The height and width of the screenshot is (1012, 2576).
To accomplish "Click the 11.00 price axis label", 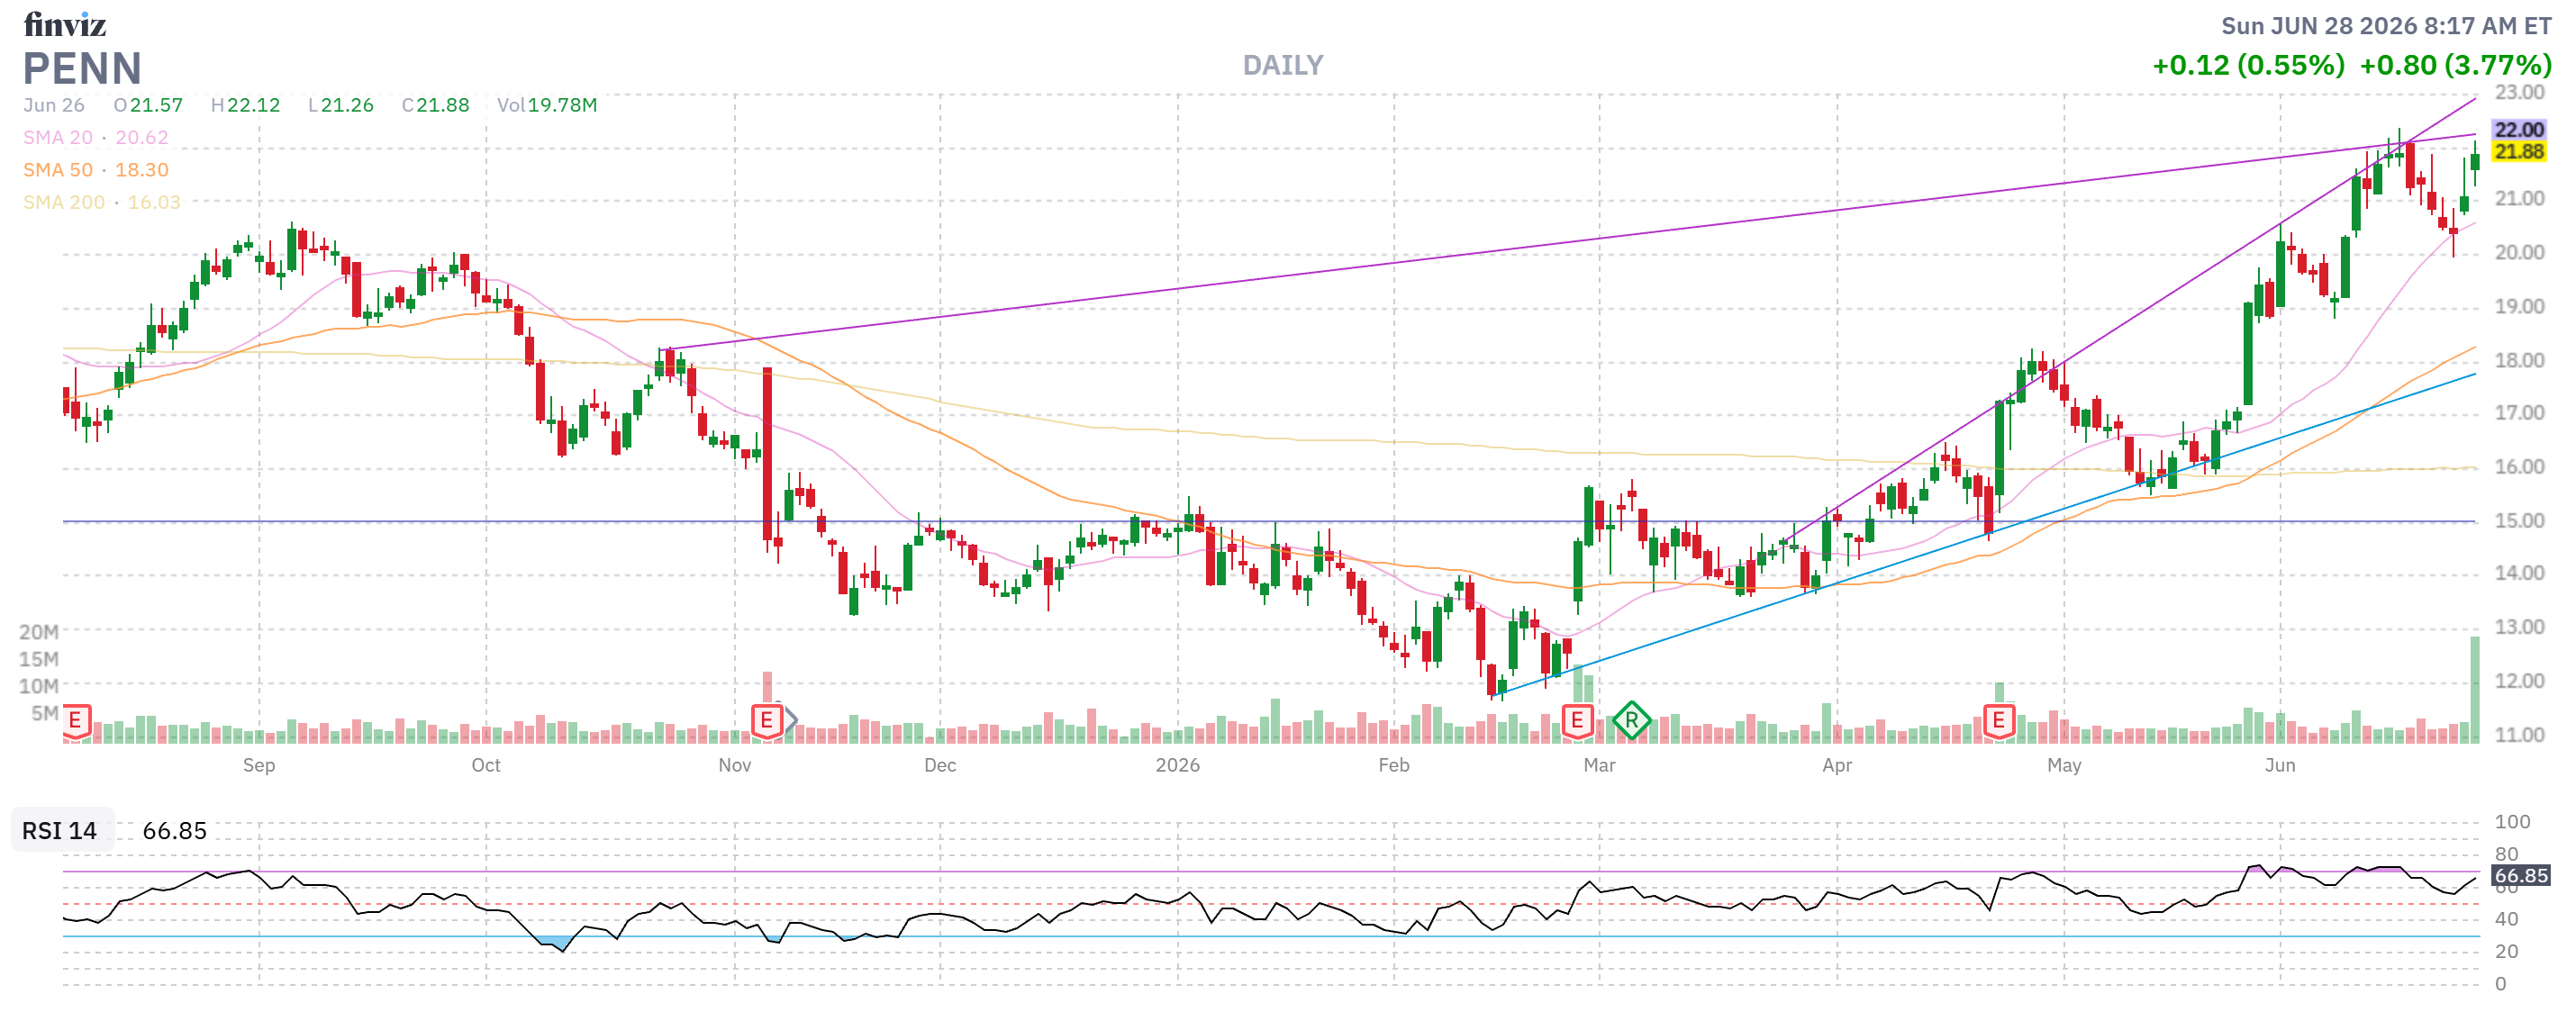I will 2519,735.
